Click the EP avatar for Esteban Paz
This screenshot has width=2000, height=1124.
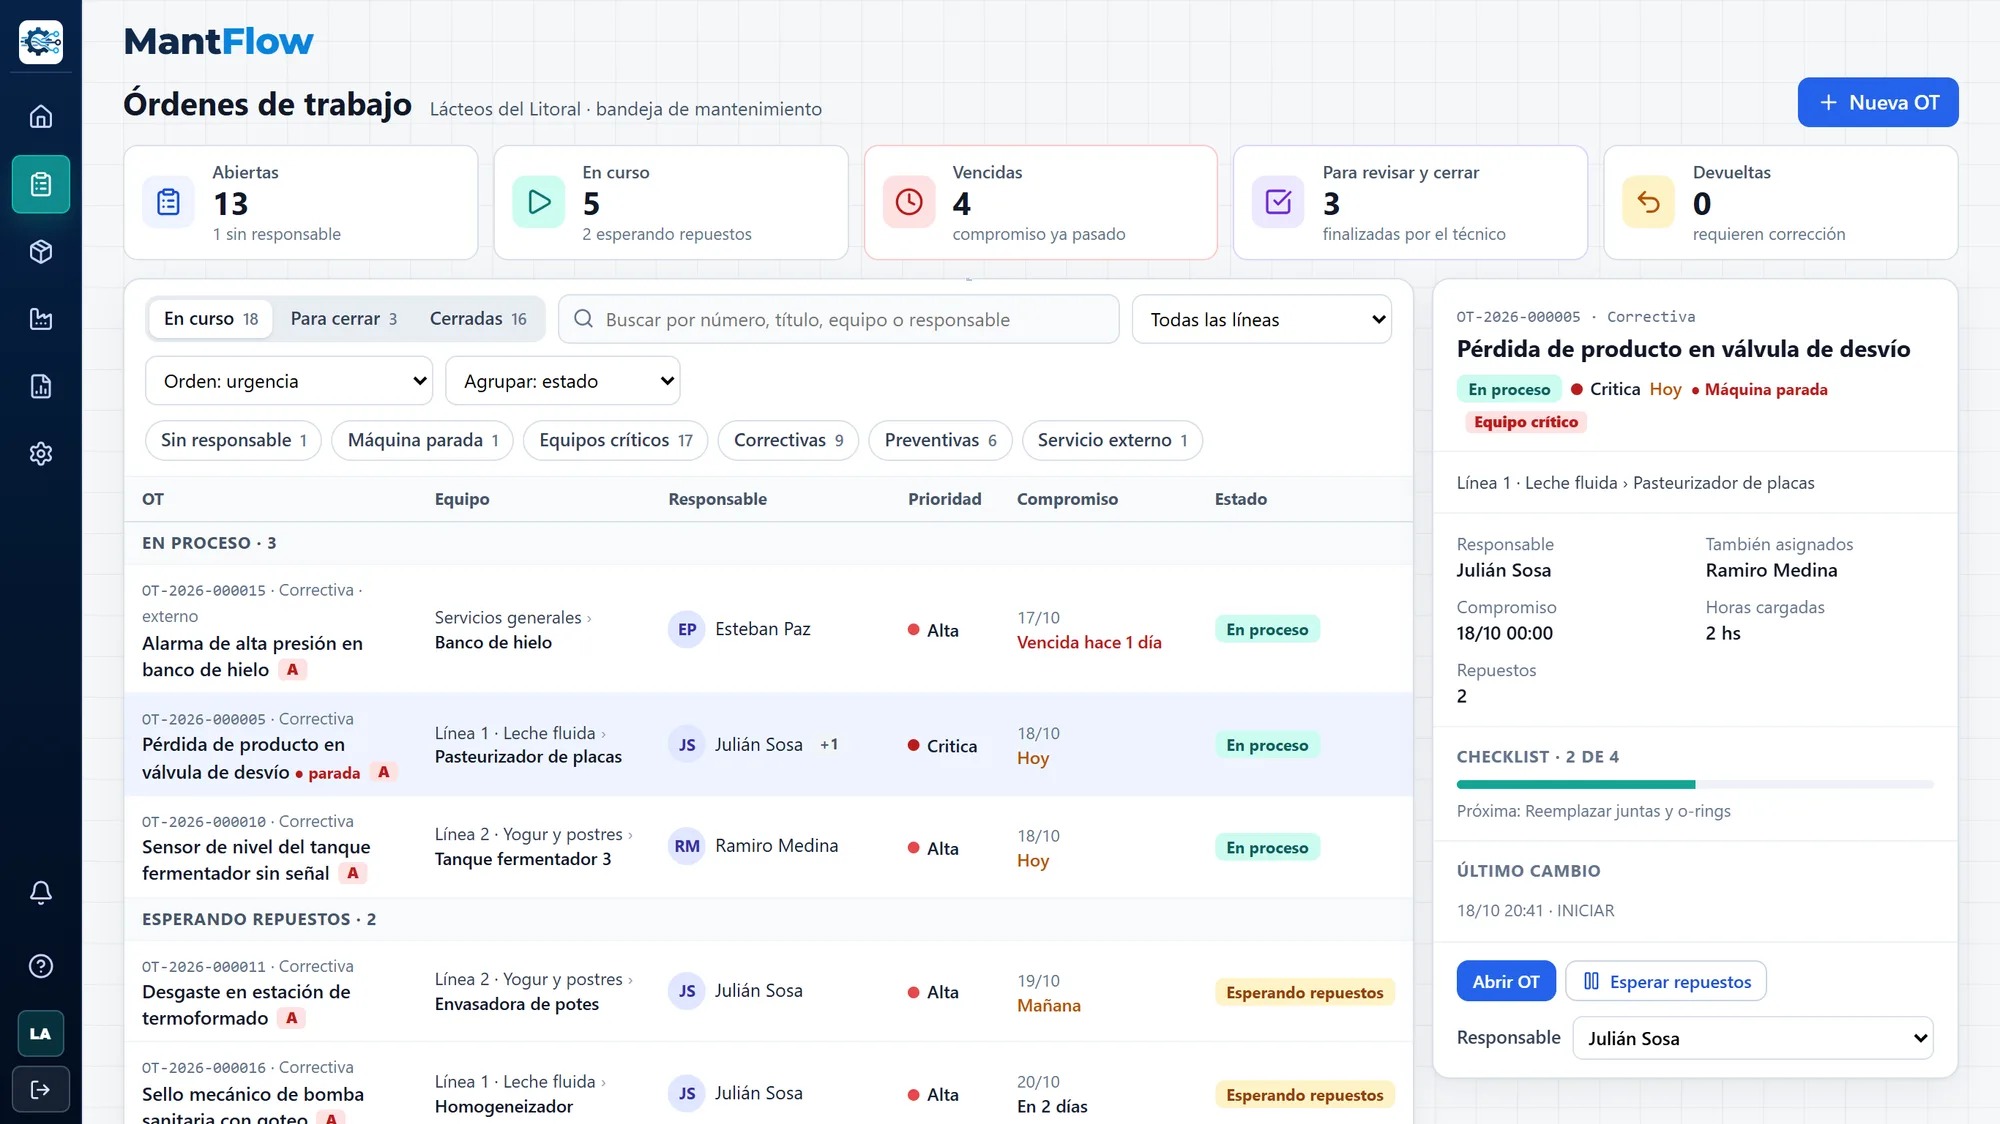pos(687,630)
